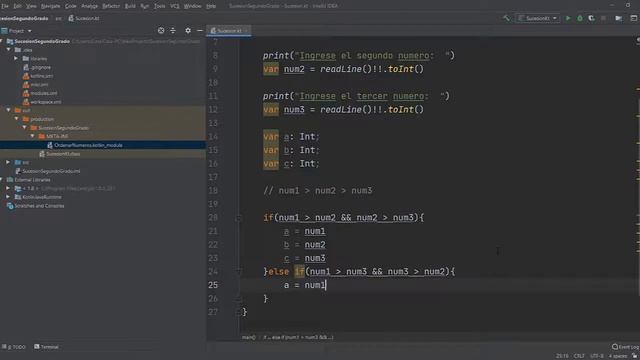
Task: Open the Navigate menu
Action: click(50, 6)
